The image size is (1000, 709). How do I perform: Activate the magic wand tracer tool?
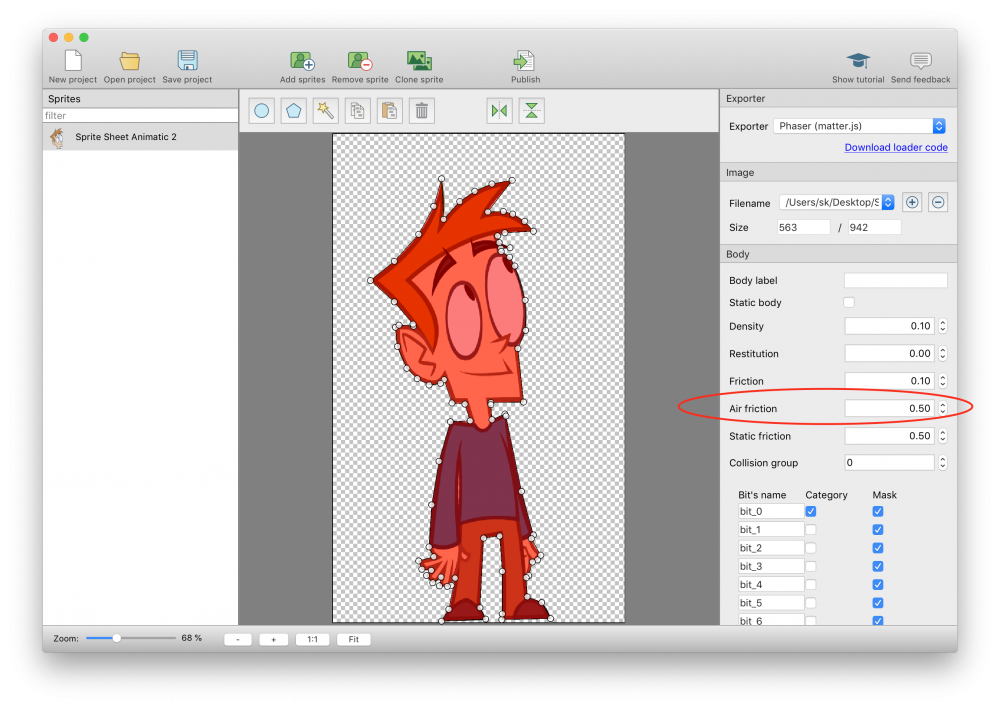click(325, 111)
